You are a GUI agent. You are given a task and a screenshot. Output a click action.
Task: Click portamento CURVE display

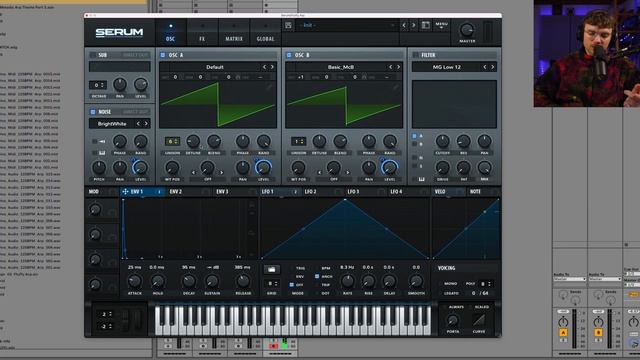[x=479, y=320]
